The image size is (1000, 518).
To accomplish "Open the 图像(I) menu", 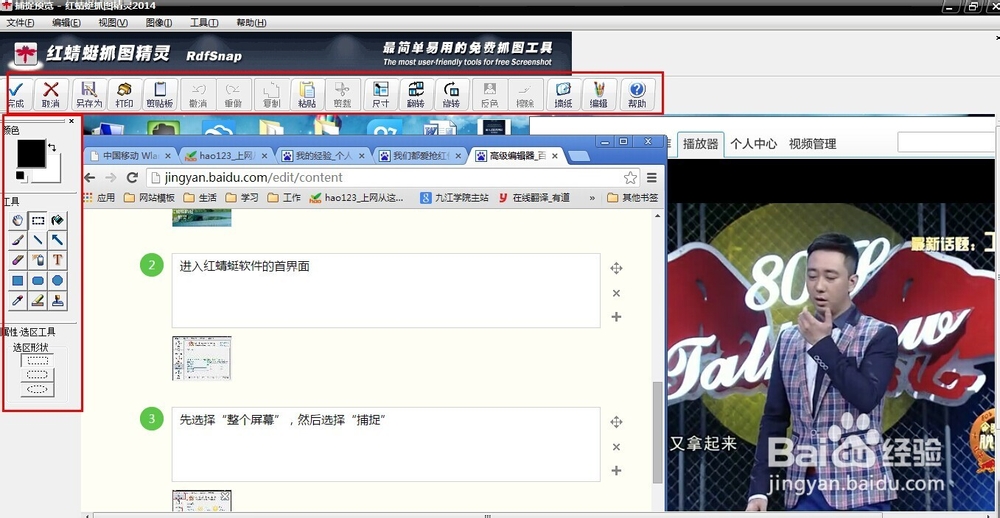I will (159, 23).
